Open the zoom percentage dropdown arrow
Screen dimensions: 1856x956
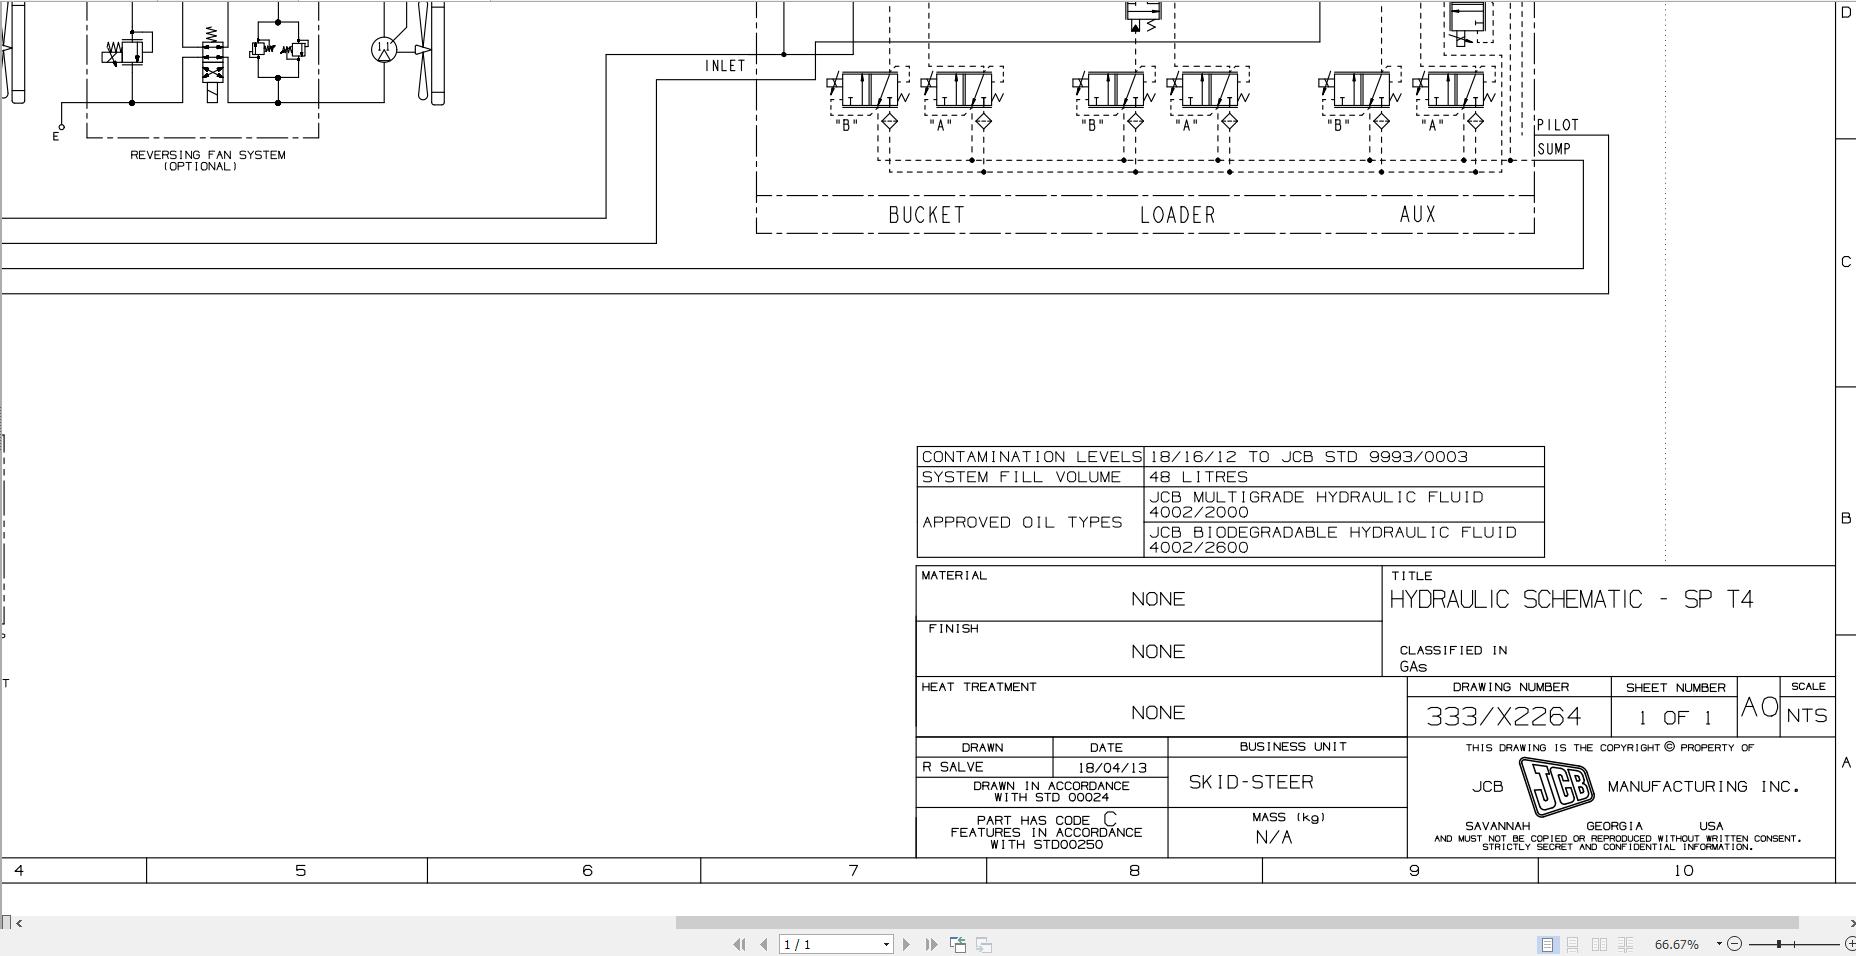click(x=1719, y=943)
